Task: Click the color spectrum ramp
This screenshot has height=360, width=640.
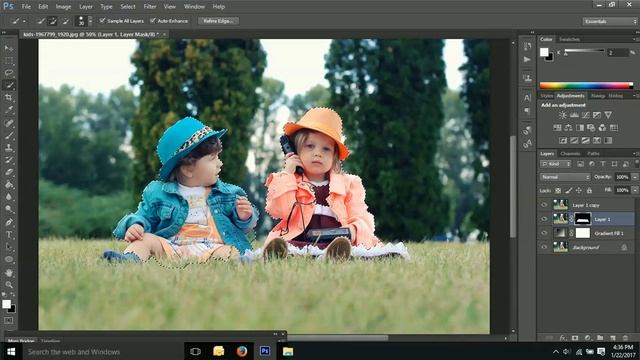Action: 586,85
